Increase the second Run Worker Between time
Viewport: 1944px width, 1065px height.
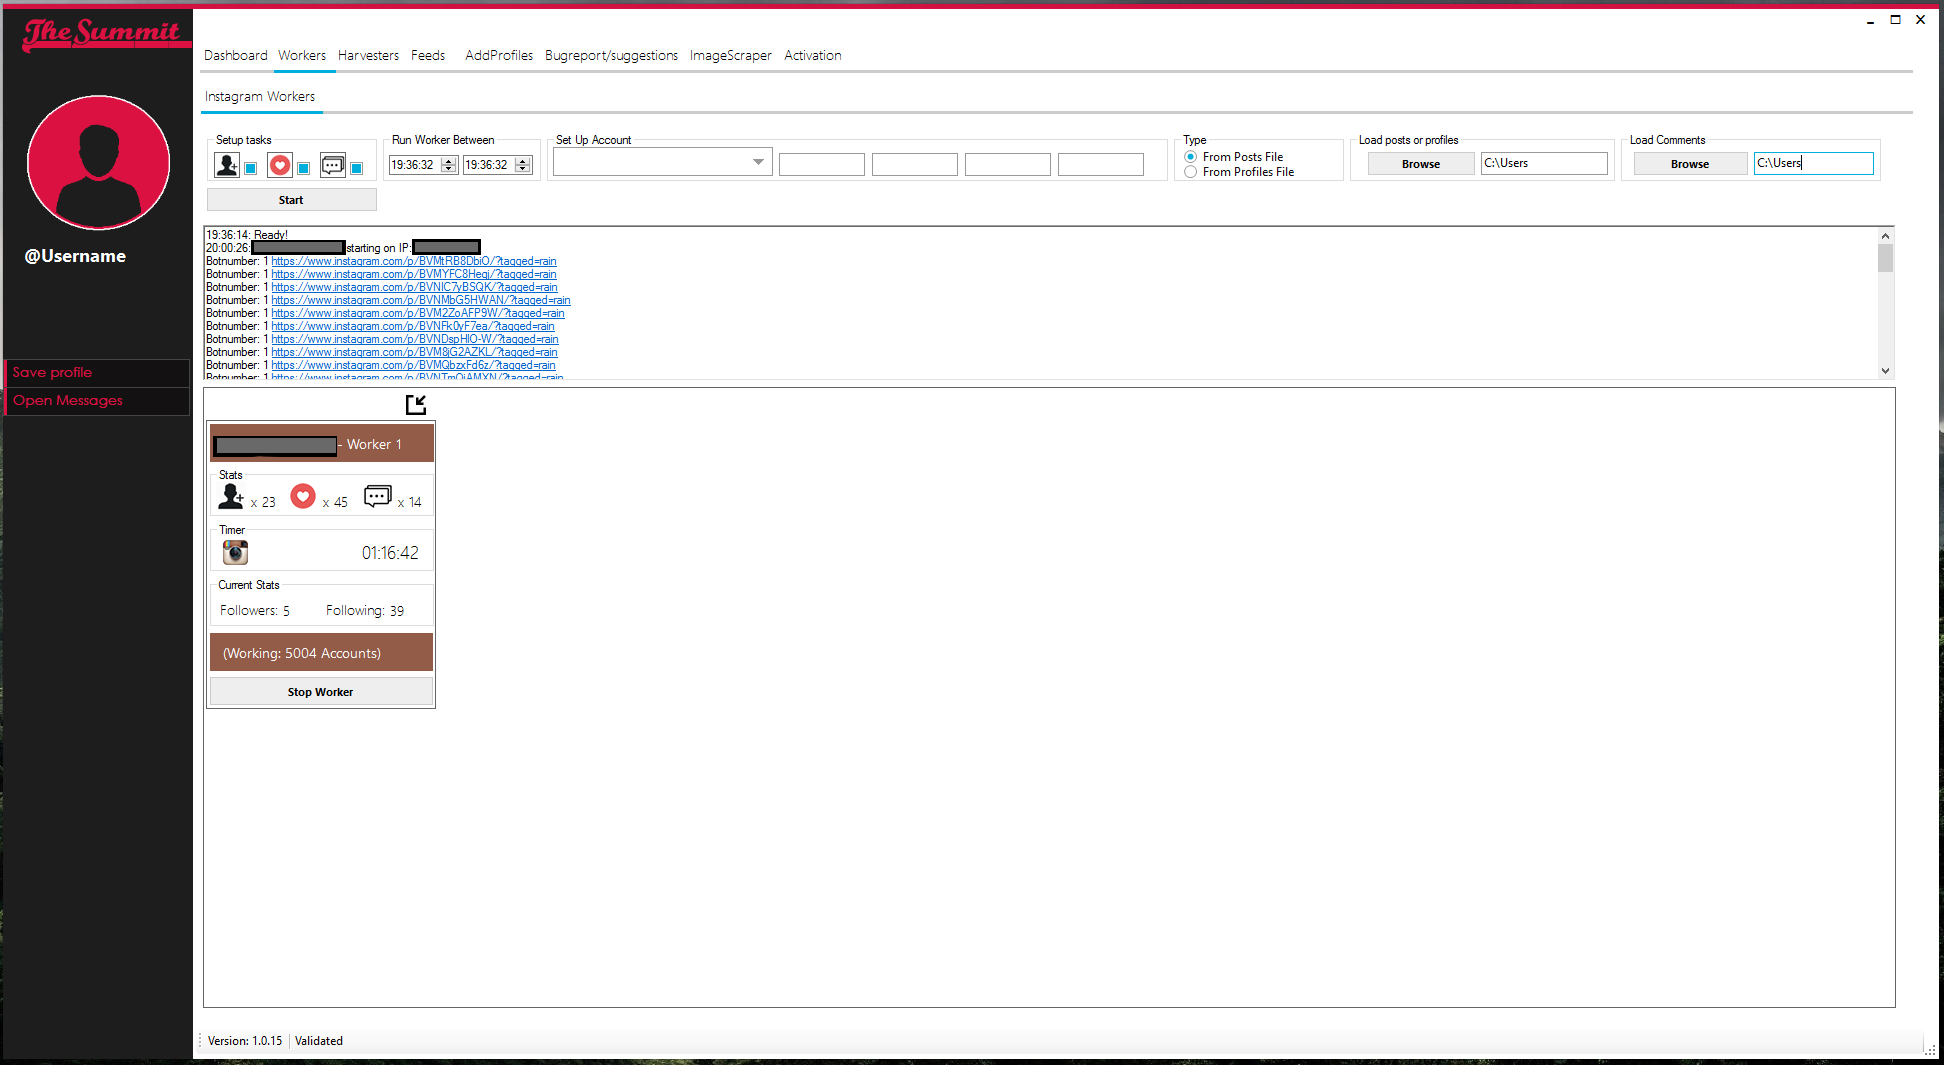click(x=523, y=161)
